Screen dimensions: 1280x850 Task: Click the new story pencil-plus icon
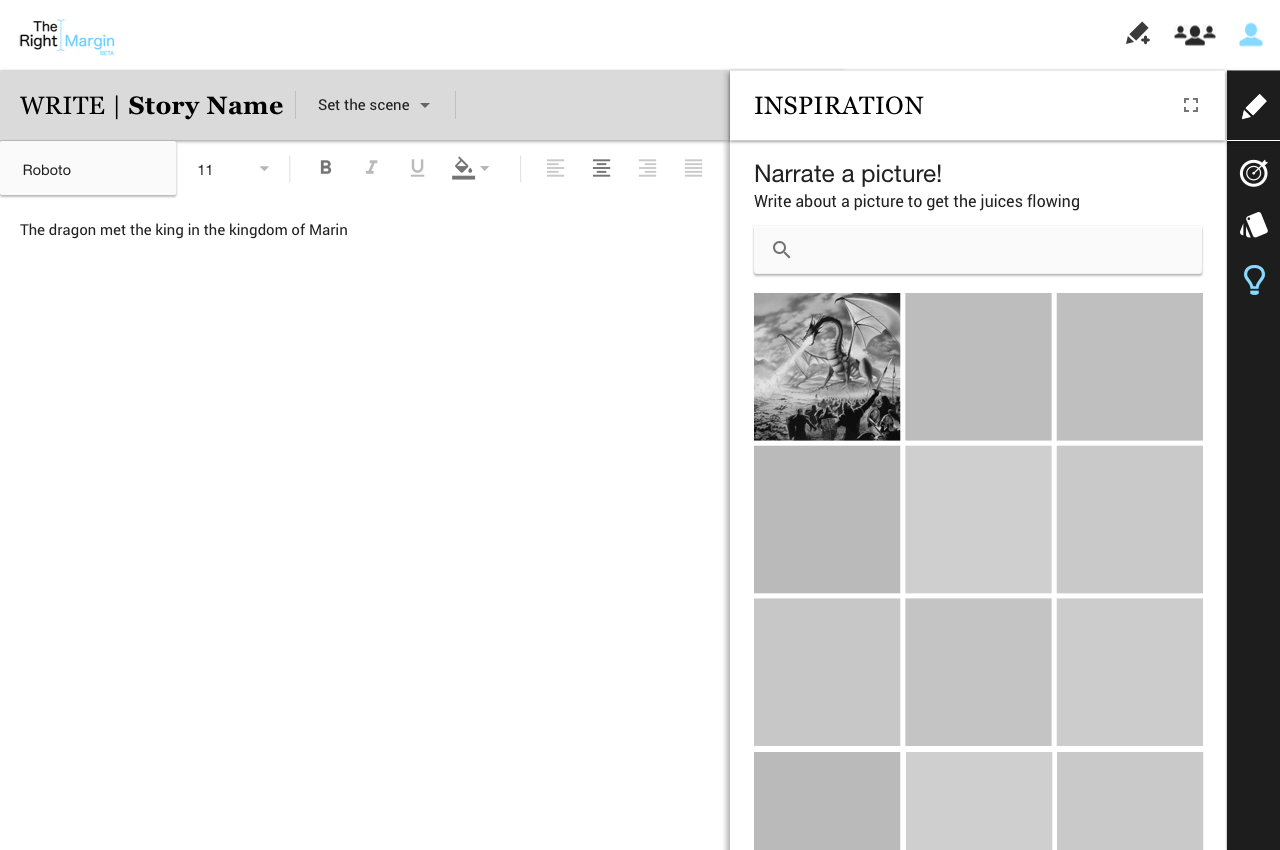1137,35
